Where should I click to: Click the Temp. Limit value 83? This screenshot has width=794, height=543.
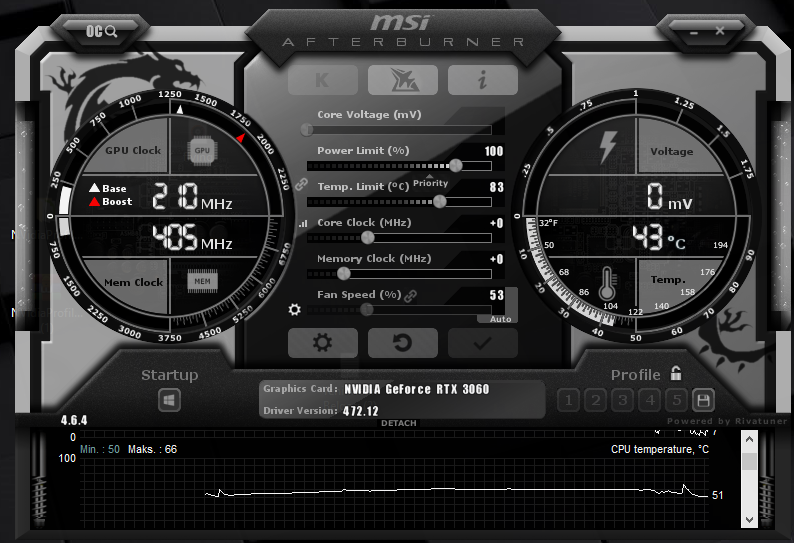coord(497,187)
